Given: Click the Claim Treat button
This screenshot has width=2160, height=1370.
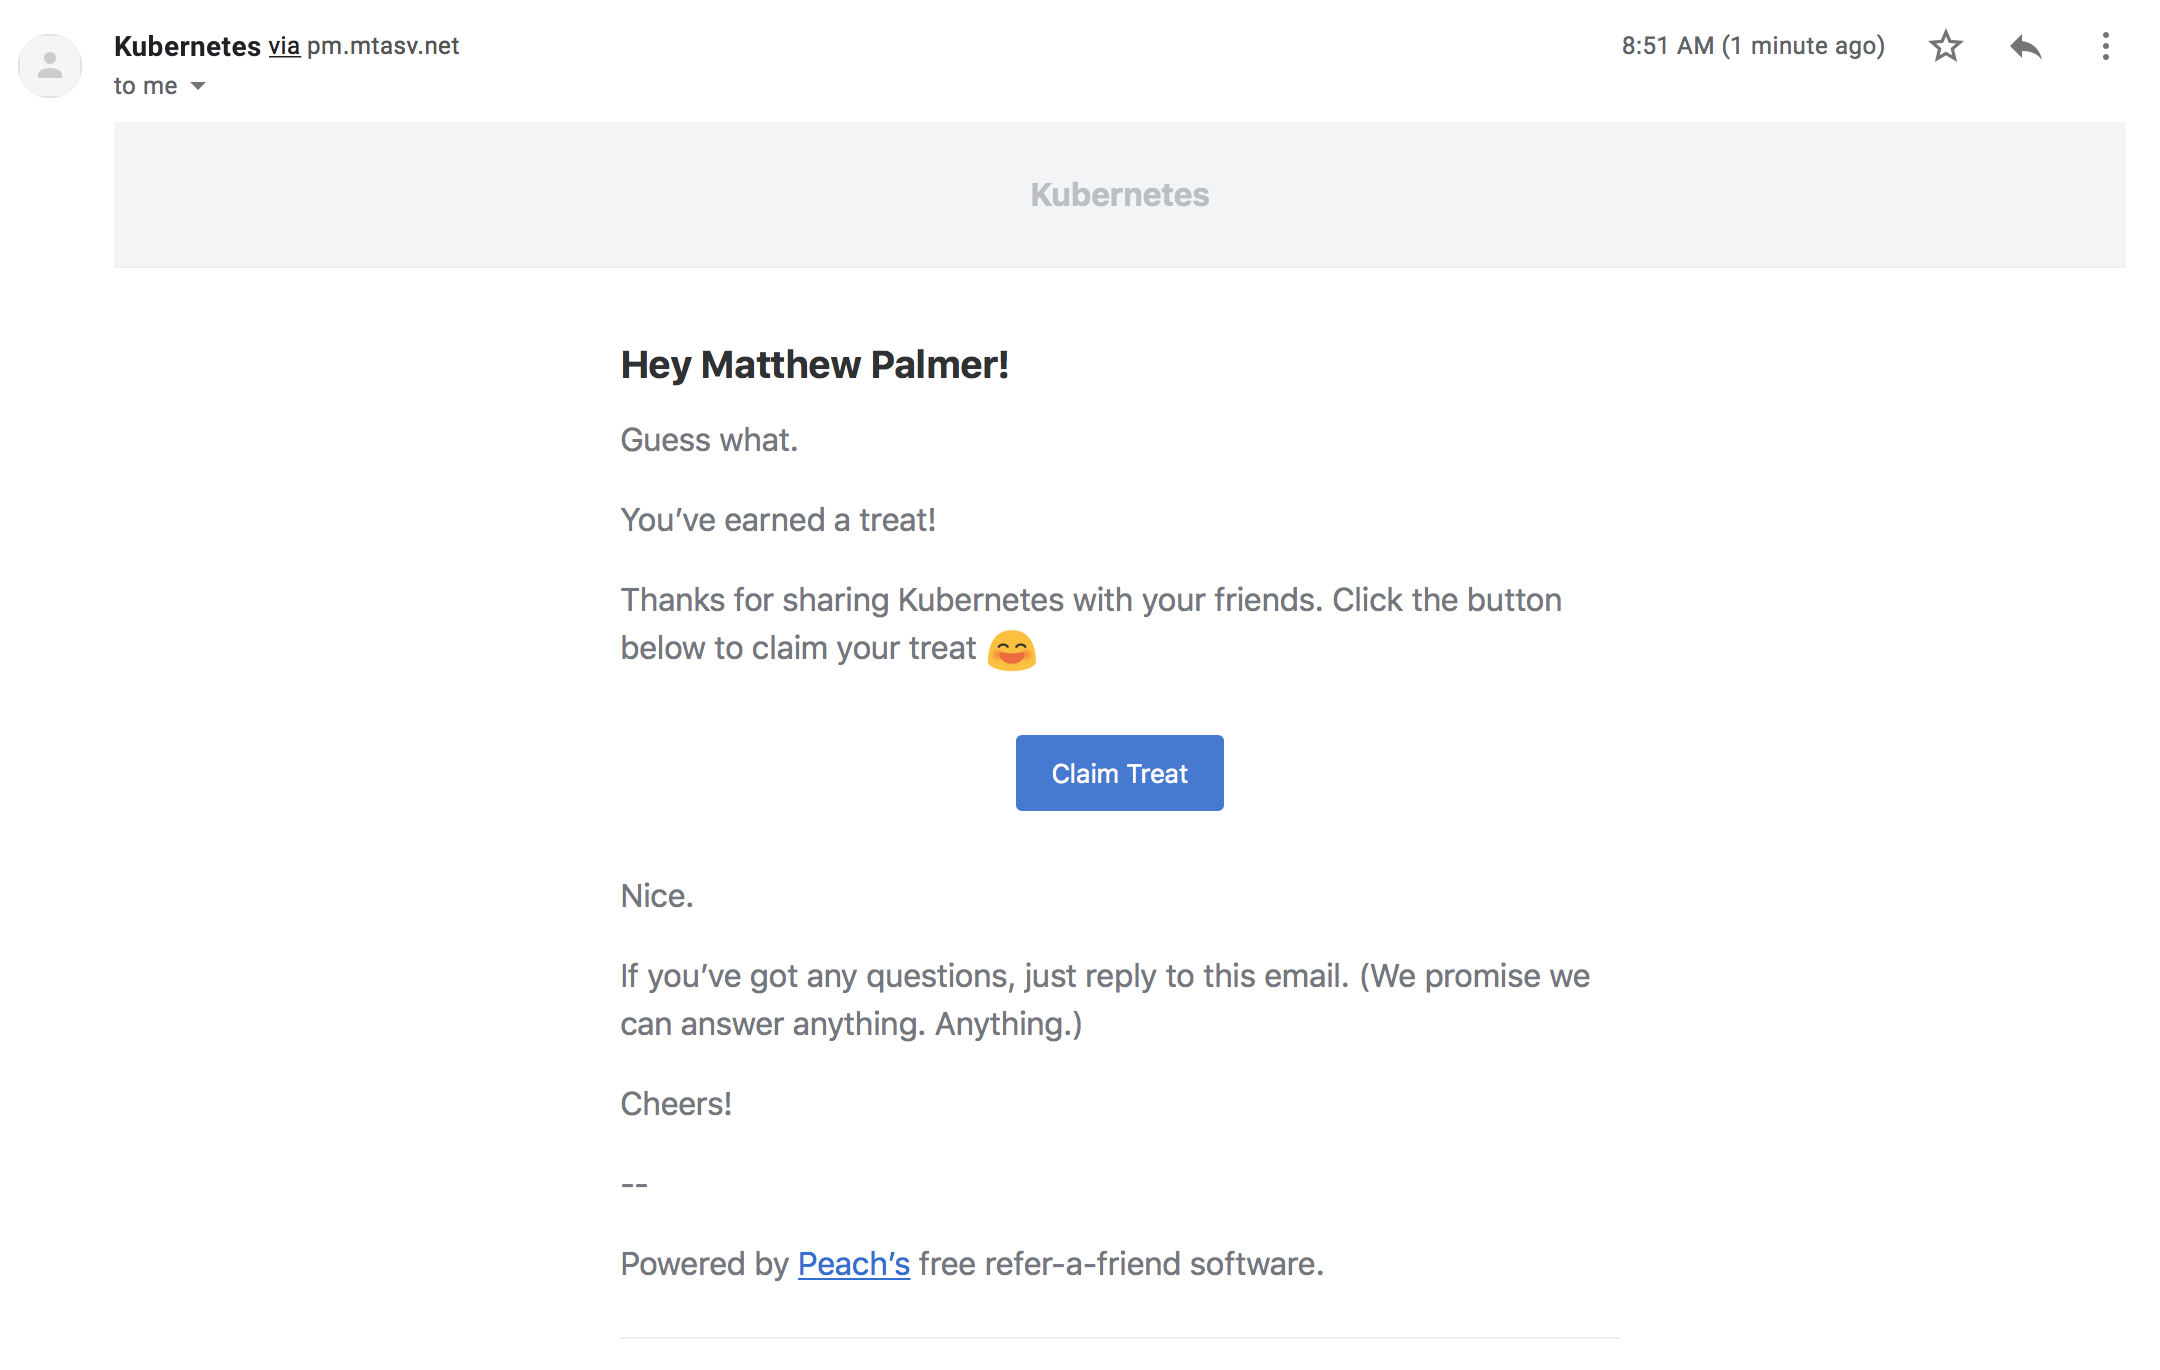Looking at the screenshot, I should 1119,773.
